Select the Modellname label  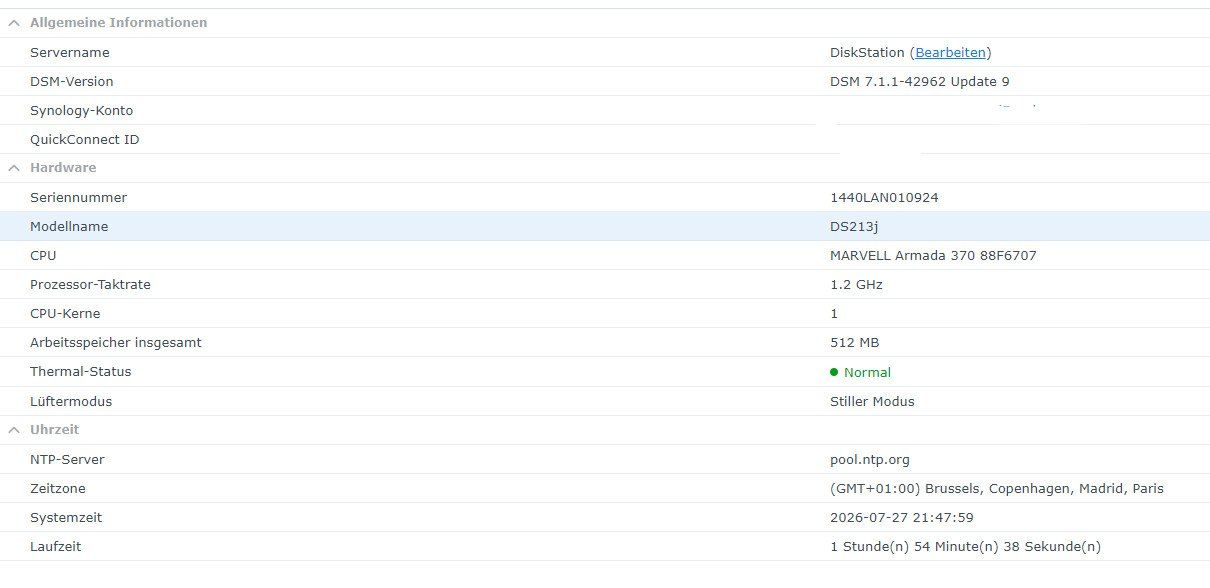pos(69,227)
